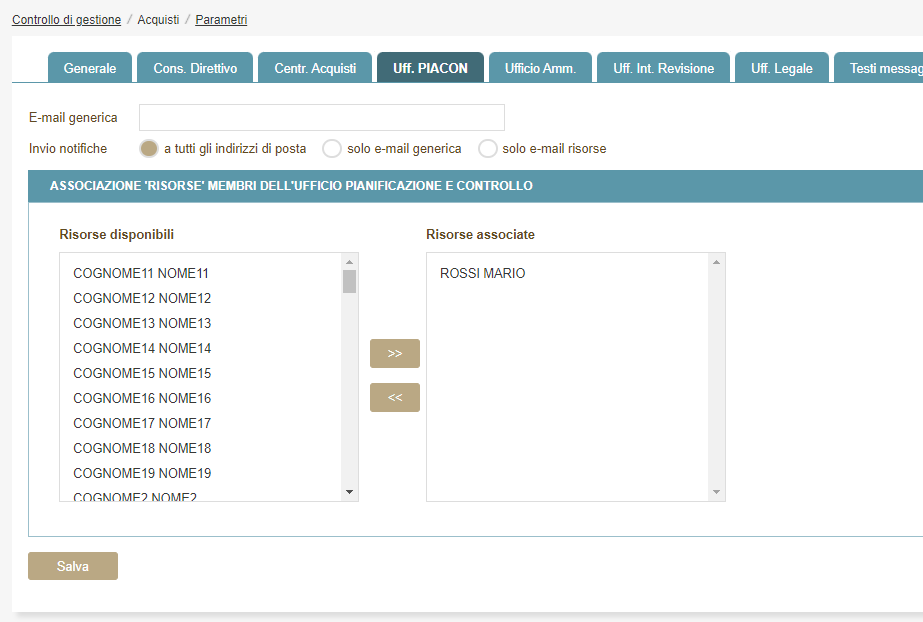
Task: Switch to Uff. Legale tab
Action: [x=781, y=68]
